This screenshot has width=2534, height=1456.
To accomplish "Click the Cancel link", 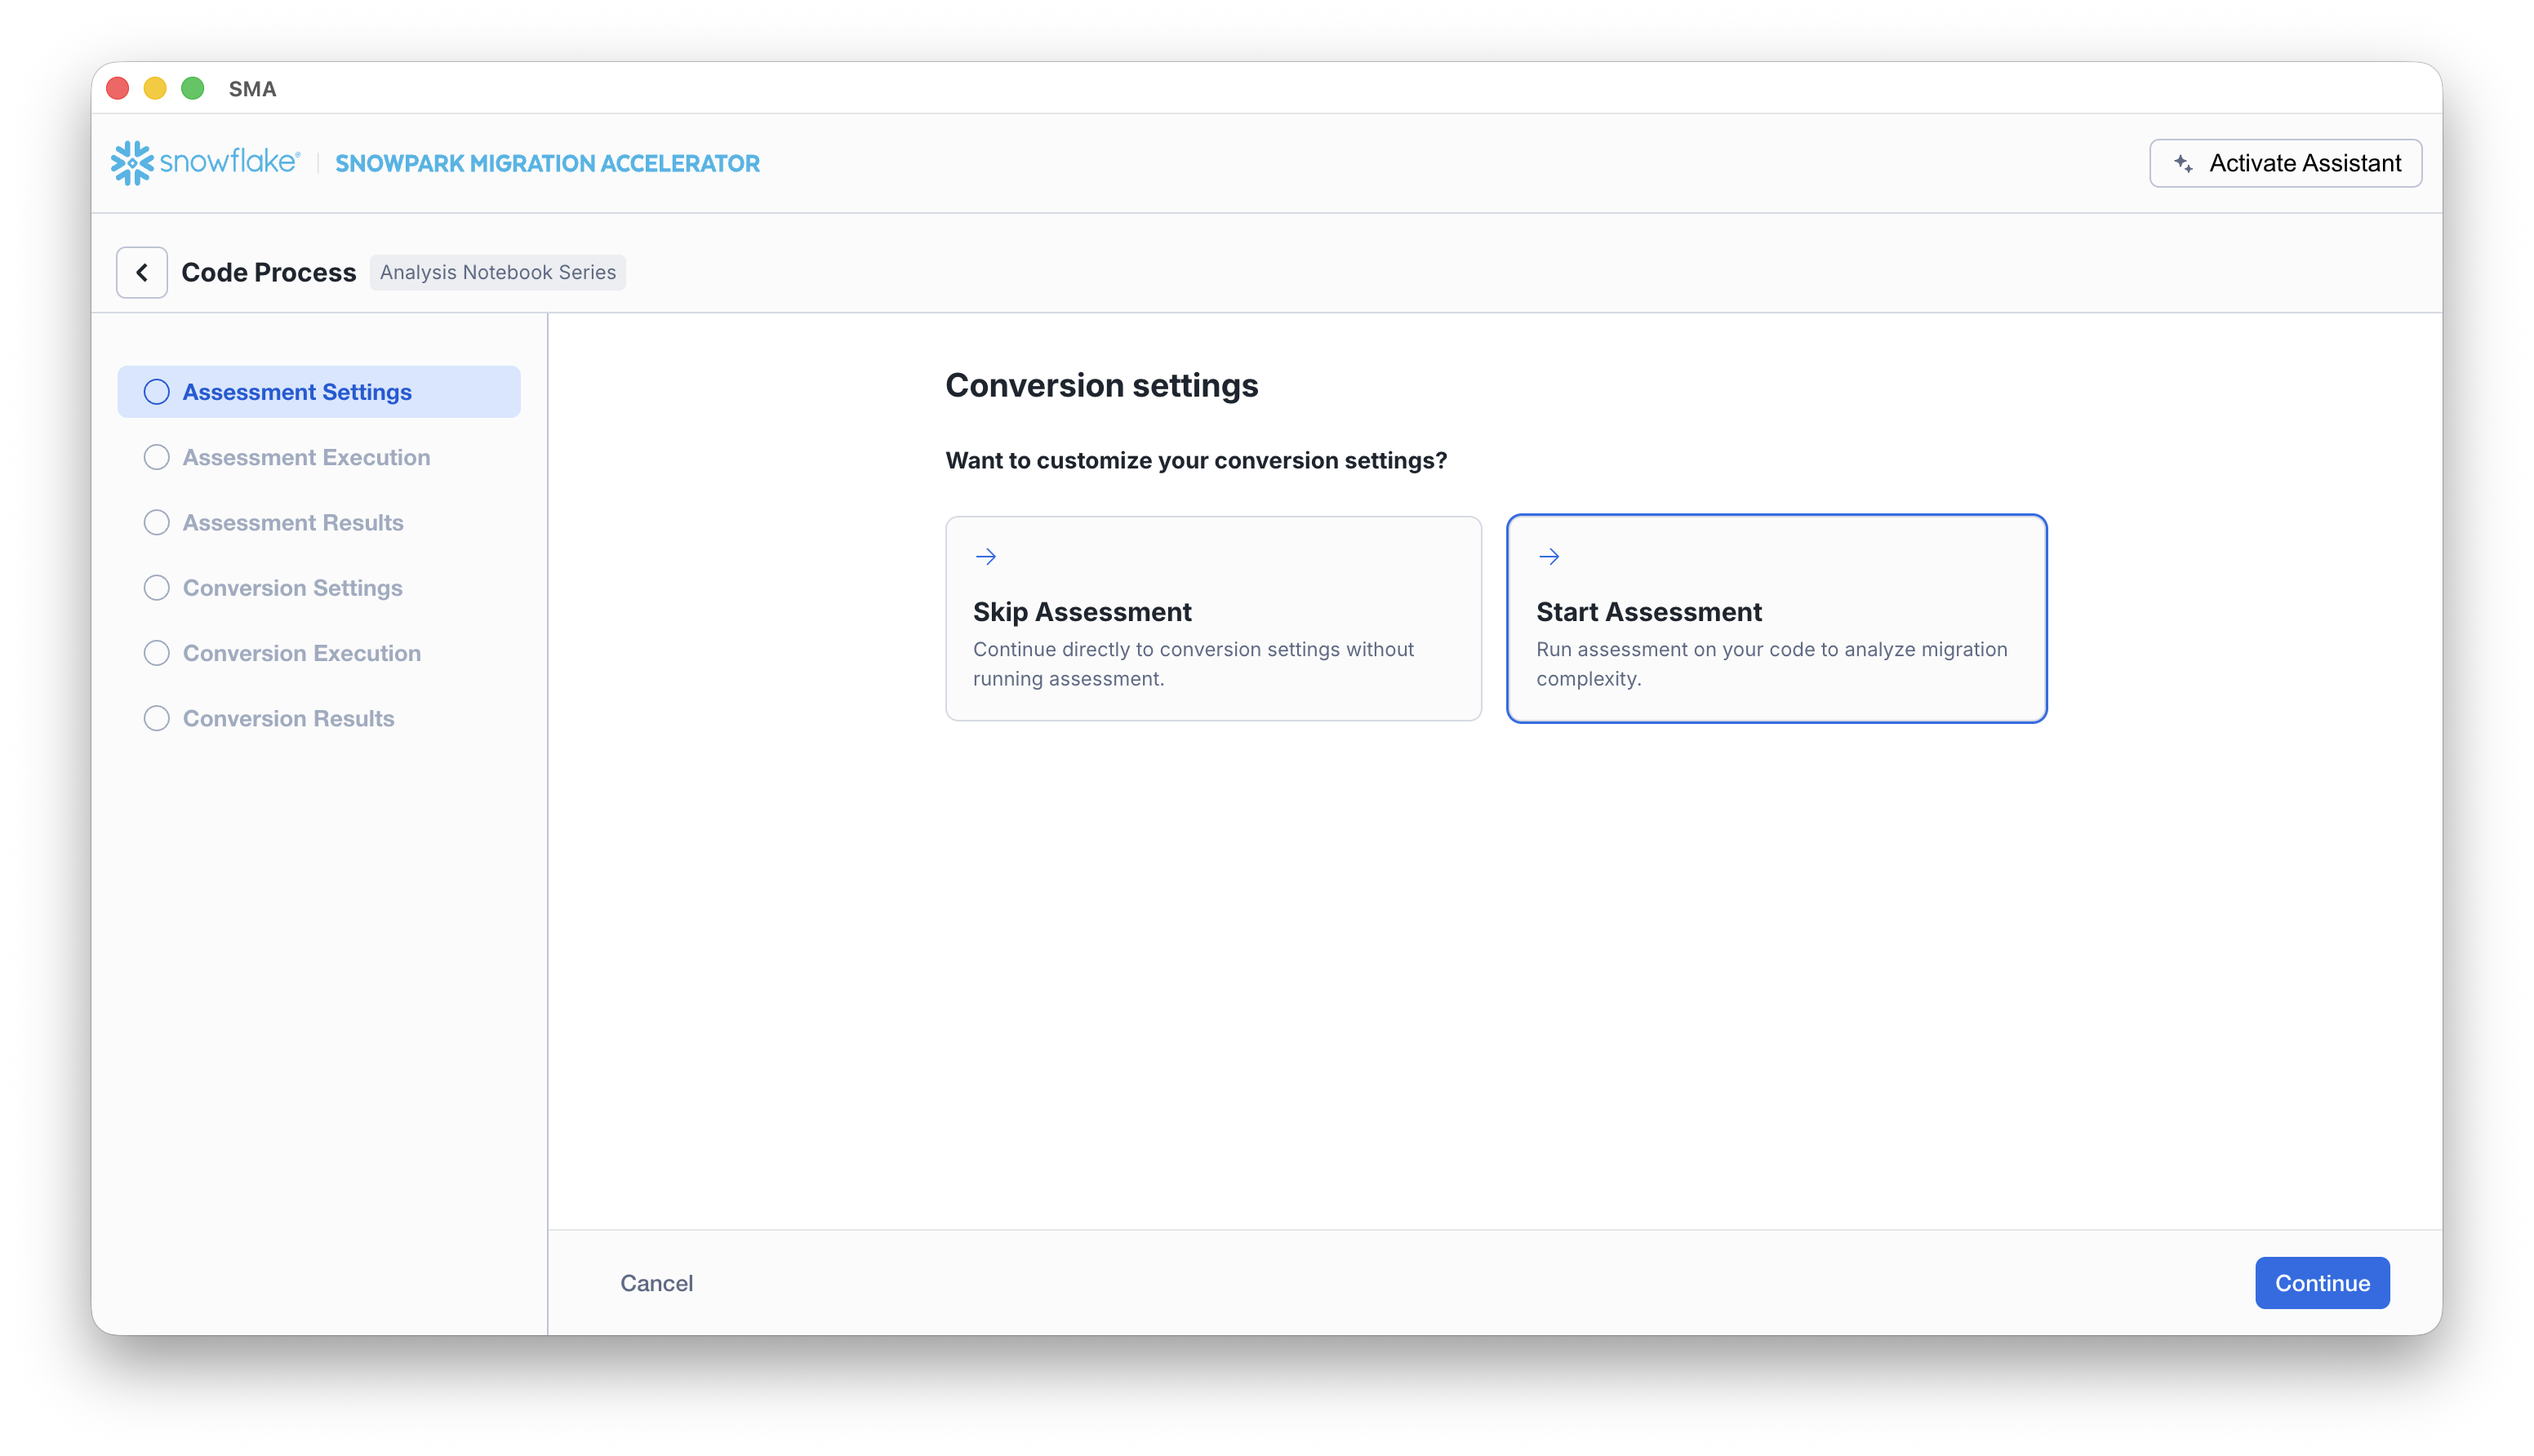I will point(656,1283).
